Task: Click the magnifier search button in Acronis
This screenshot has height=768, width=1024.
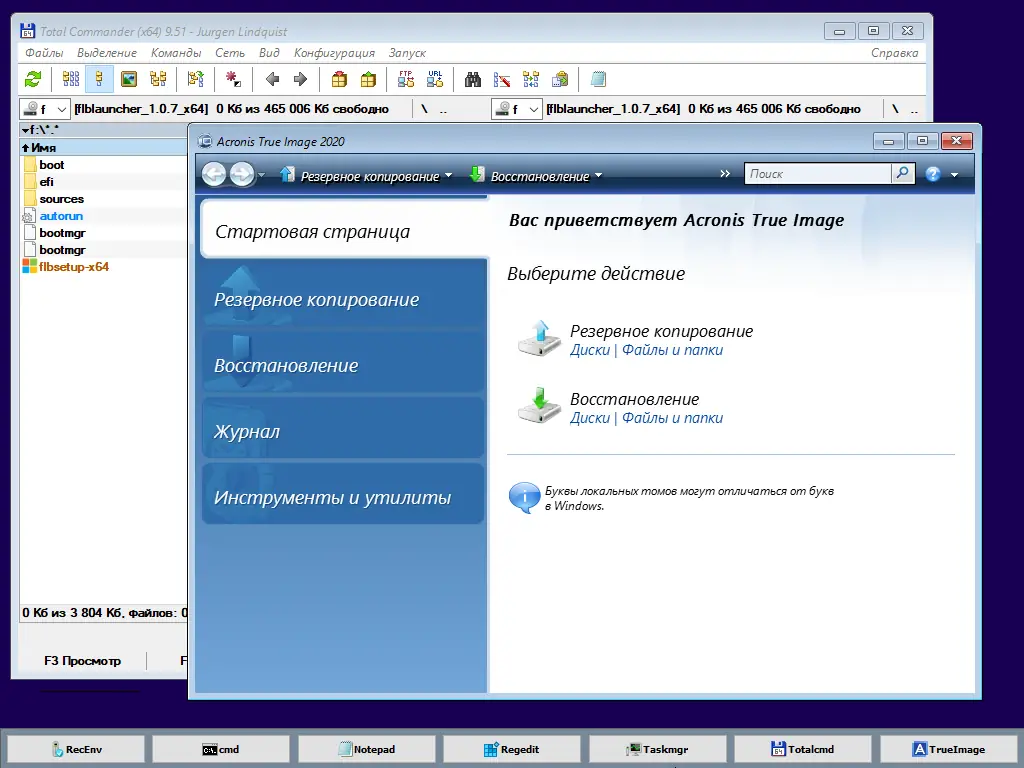Action: 903,173
